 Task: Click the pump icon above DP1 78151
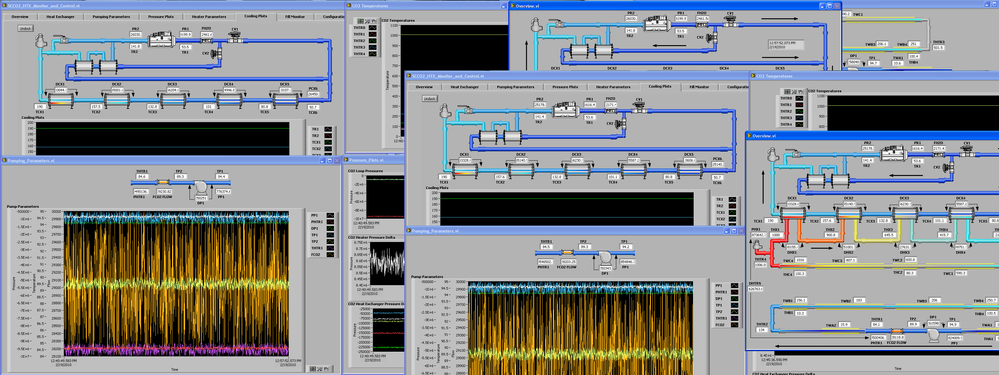click(201, 188)
